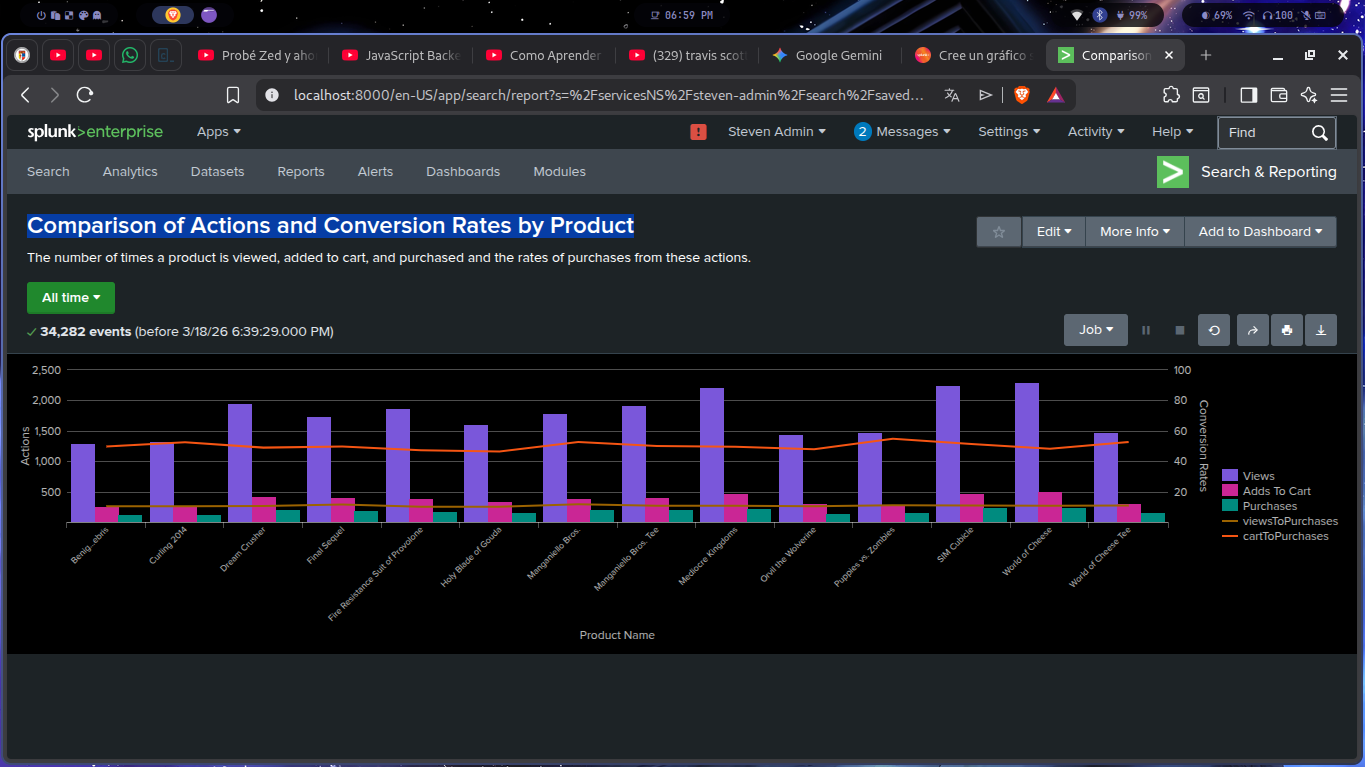Reload the search results
The width and height of the screenshot is (1365, 767).
pos(1213,329)
